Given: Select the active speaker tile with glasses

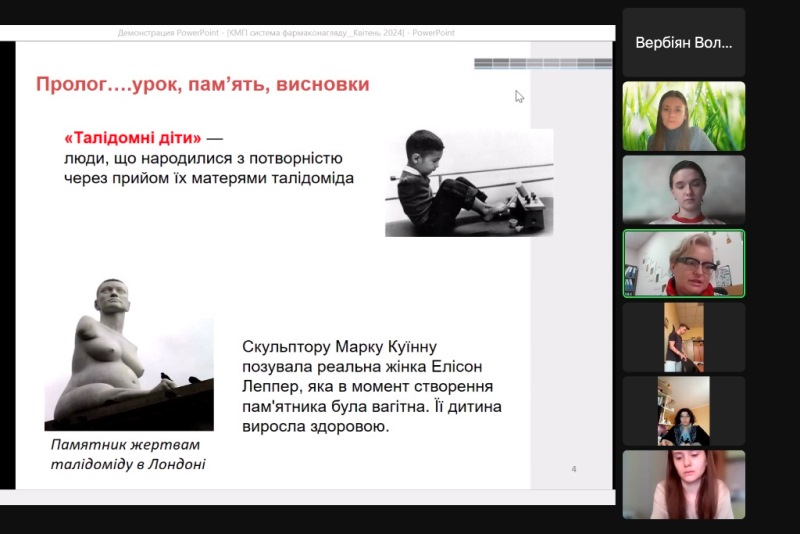Looking at the screenshot, I should point(684,263).
